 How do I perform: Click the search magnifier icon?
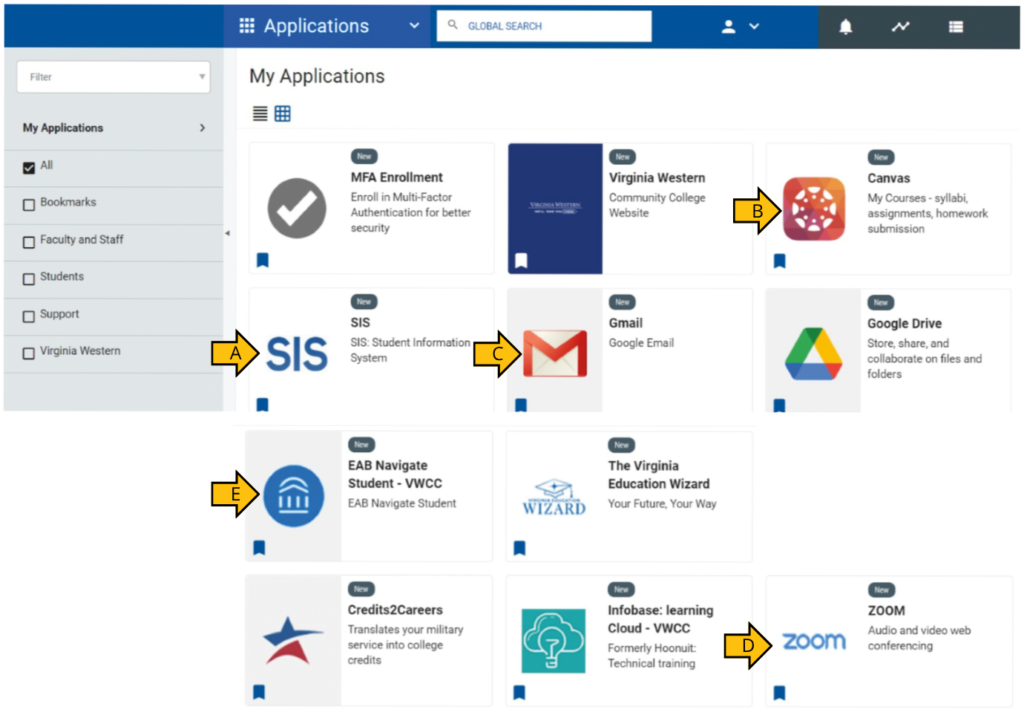[x=452, y=25]
